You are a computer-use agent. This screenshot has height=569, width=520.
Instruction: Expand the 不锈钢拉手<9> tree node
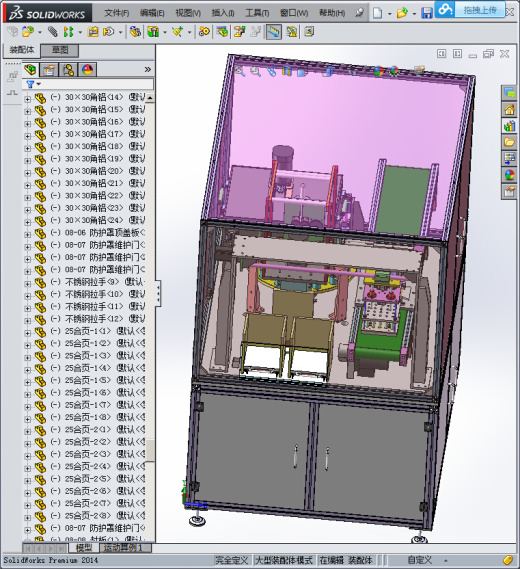point(28,283)
